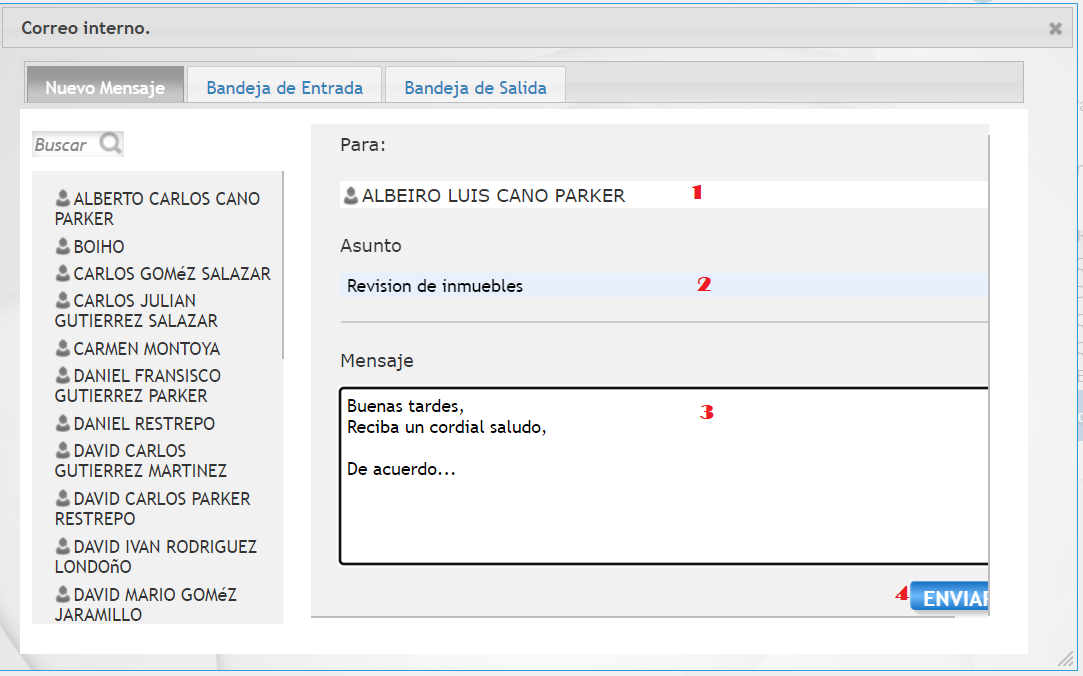Click the Asunto subject field

(660, 286)
